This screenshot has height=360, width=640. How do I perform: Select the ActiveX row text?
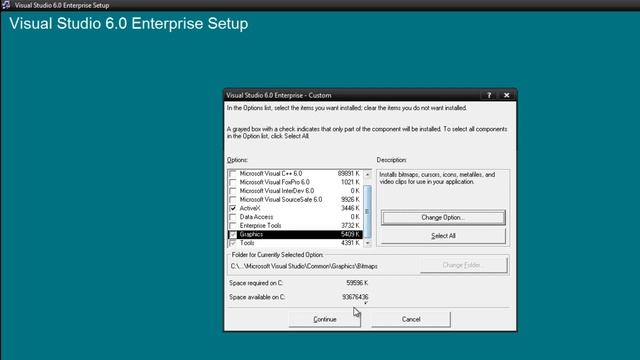[x=250, y=208]
